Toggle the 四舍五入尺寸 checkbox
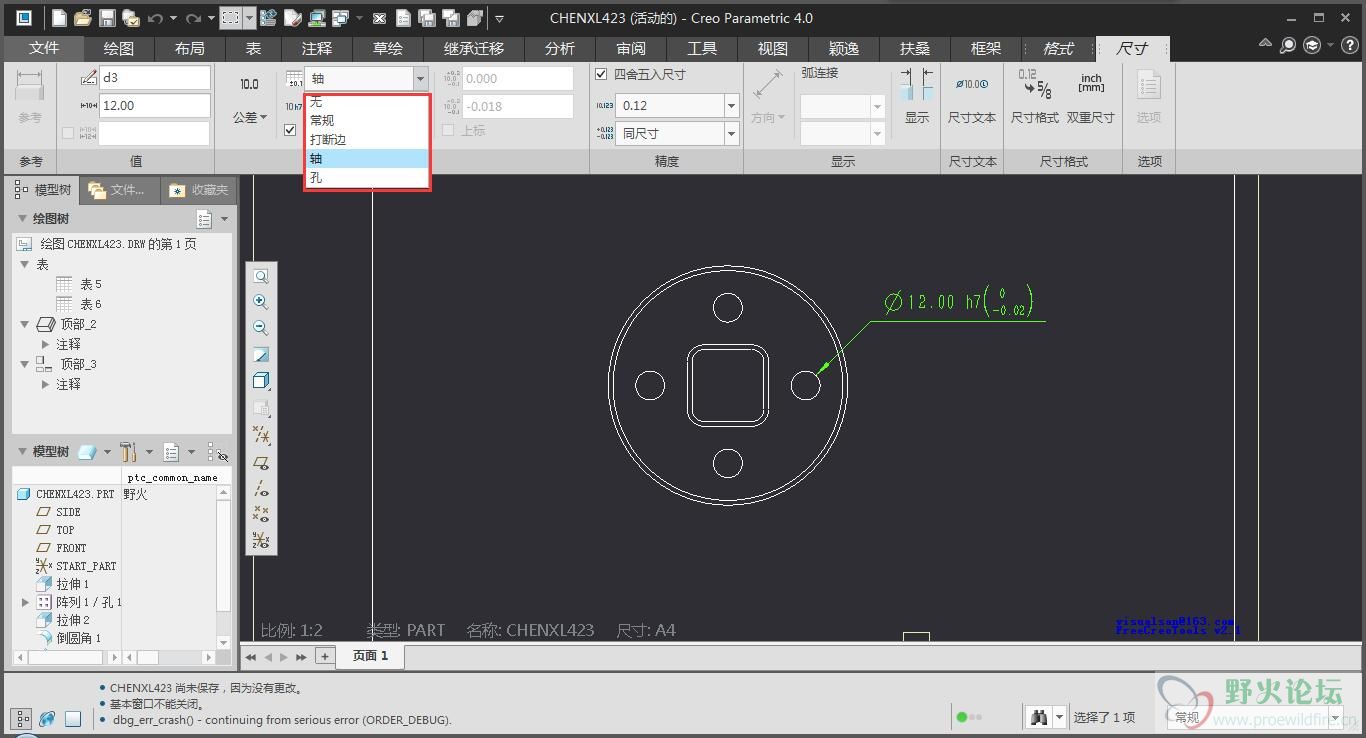Viewport: 1366px width, 738px height. click(x=601, y=74)
